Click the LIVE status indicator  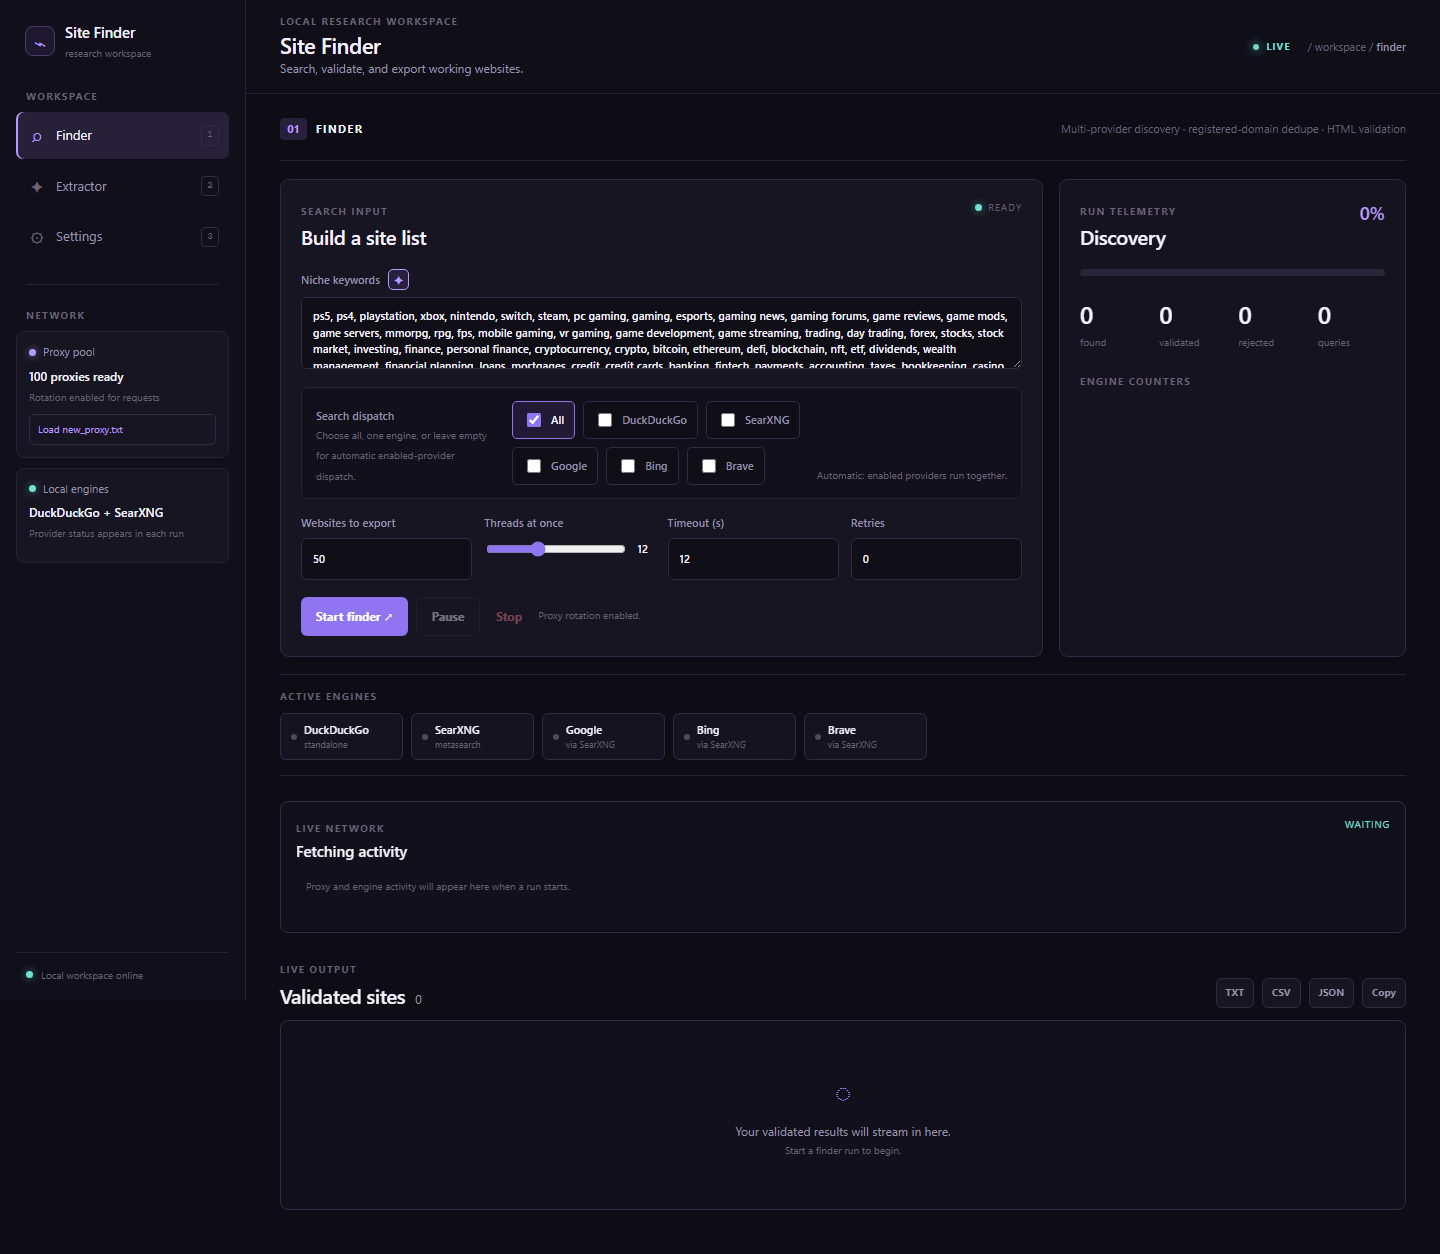pos(1271,47)
